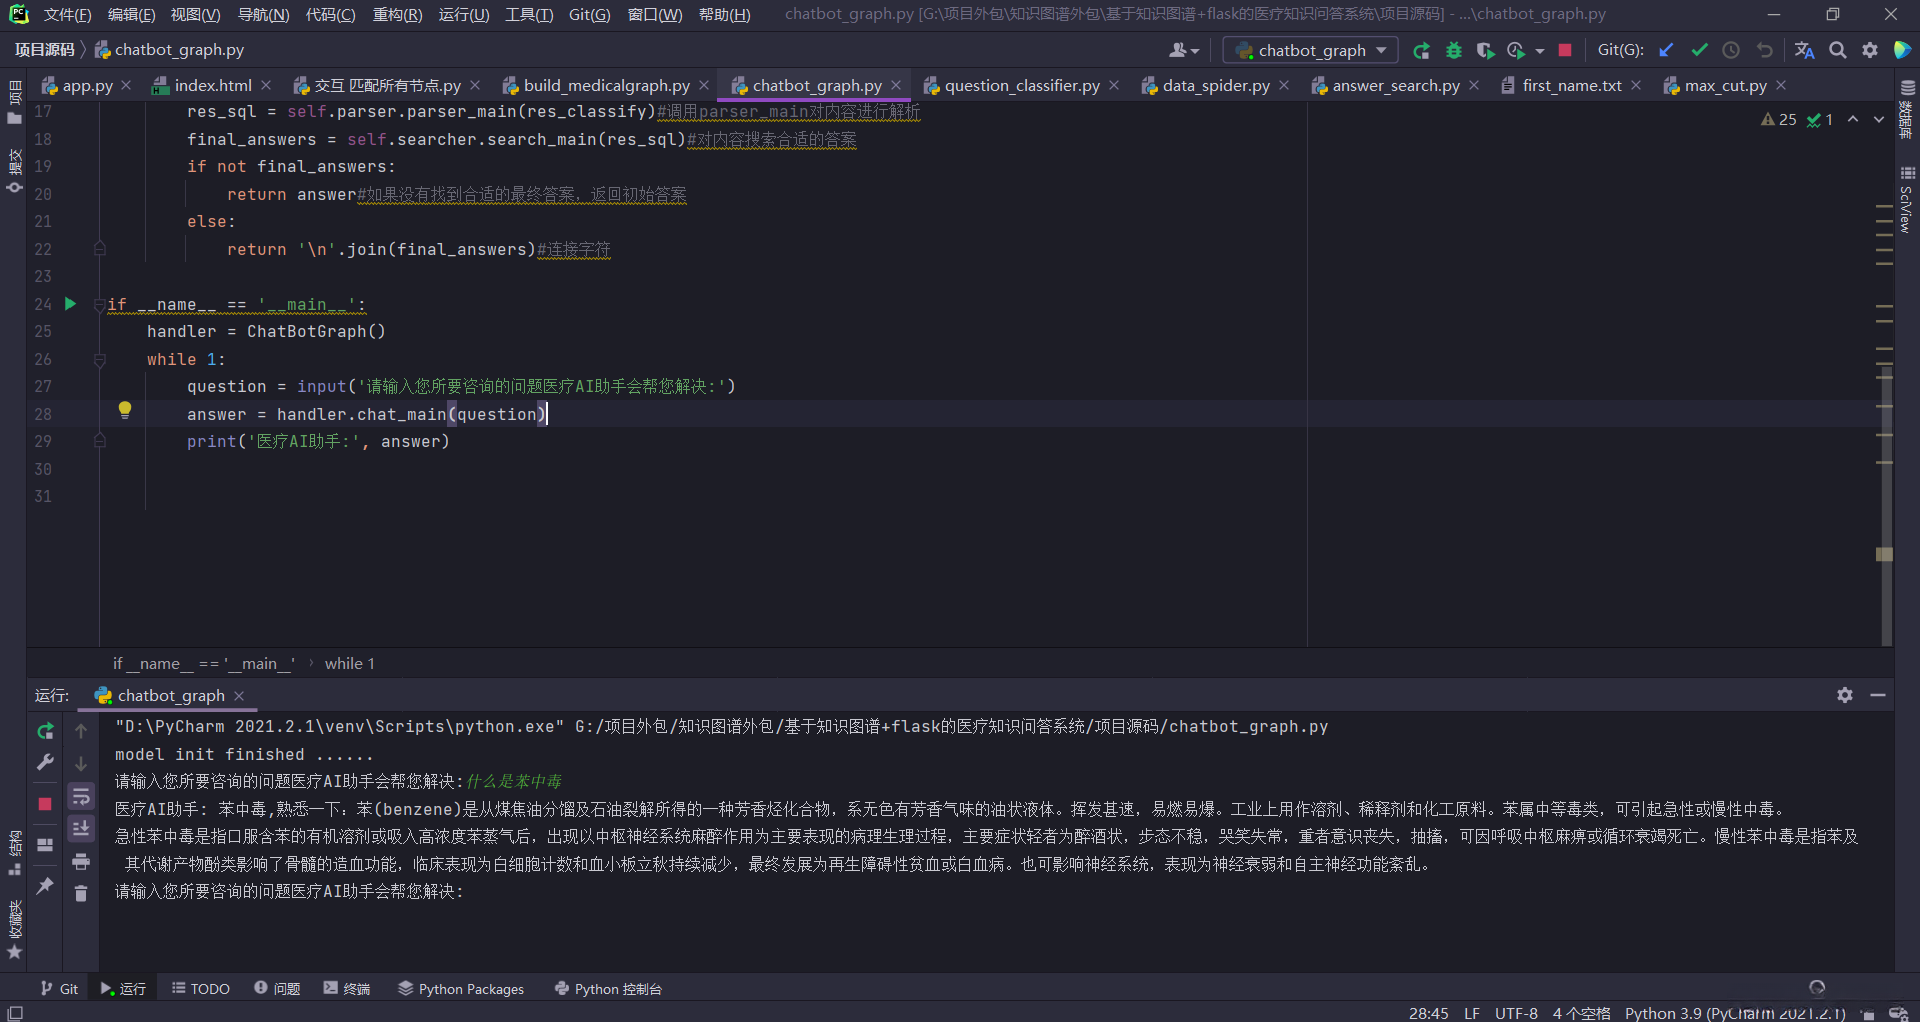The image size is (1920, 1022).
Task: Click the while 1 breadcrumb
Action: [x=349, y=663]
